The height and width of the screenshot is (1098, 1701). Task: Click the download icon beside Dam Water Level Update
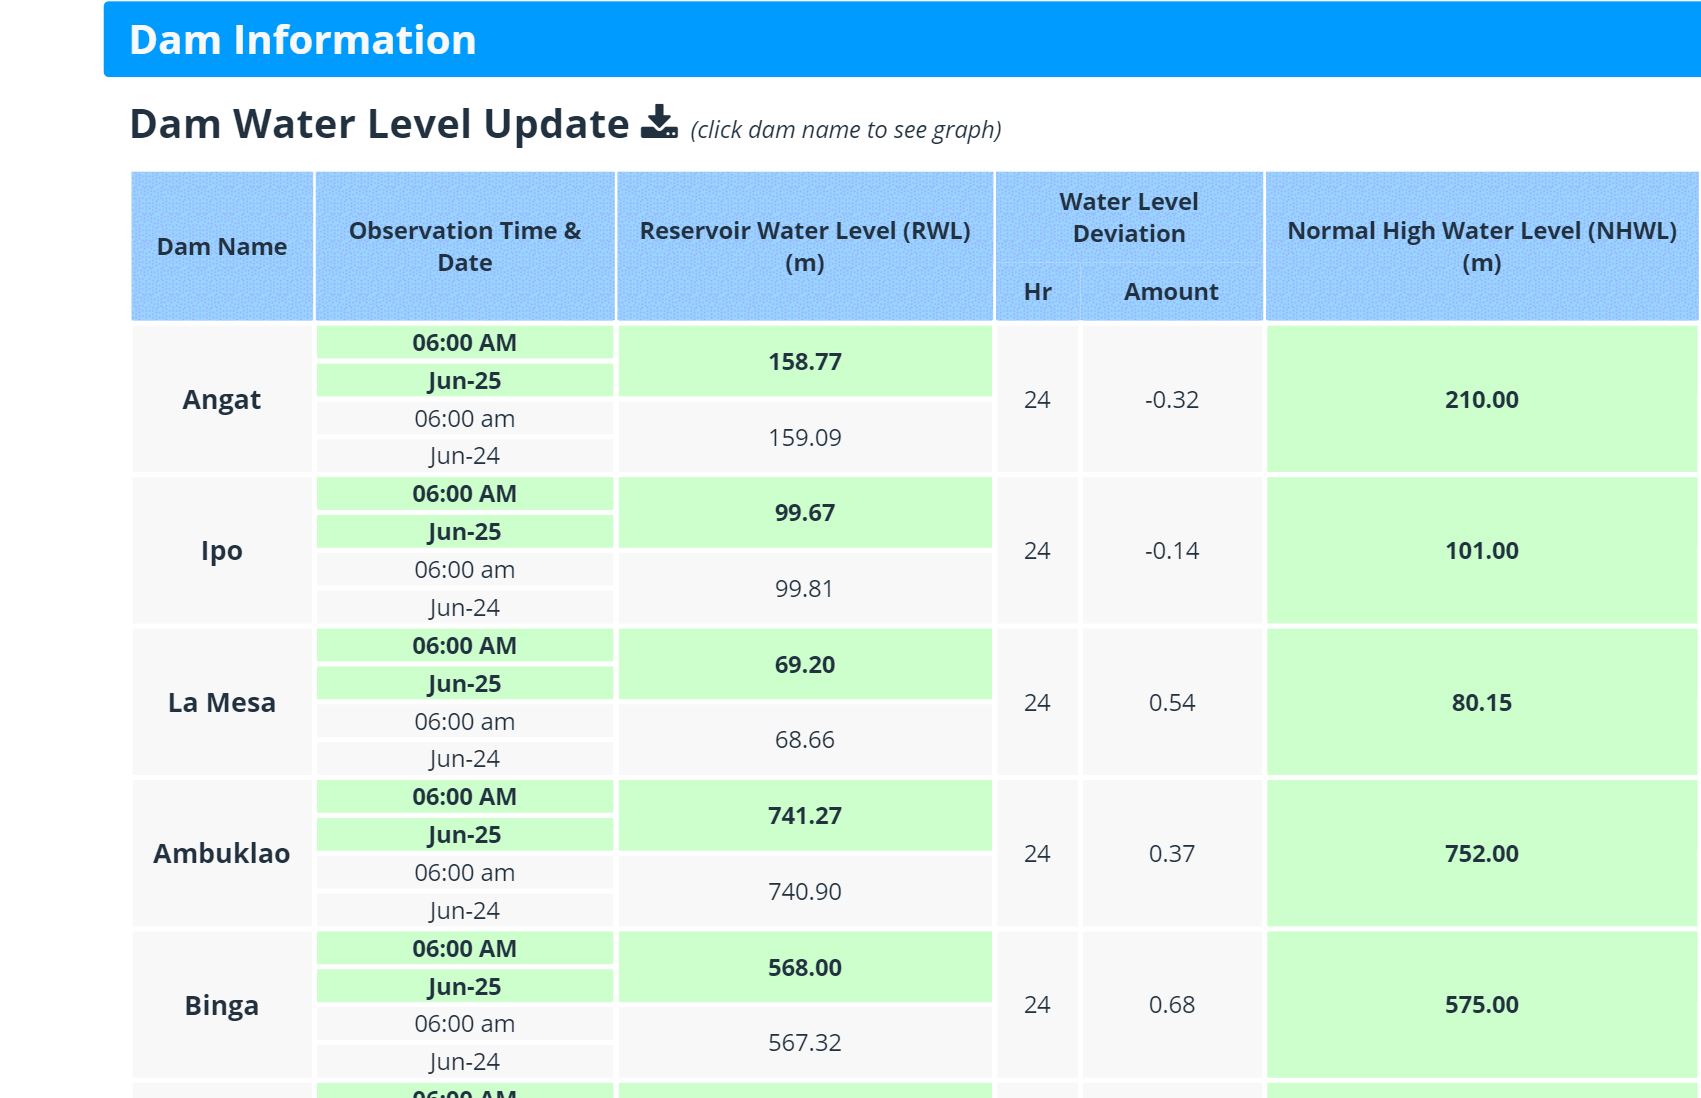tap(659, 123)
